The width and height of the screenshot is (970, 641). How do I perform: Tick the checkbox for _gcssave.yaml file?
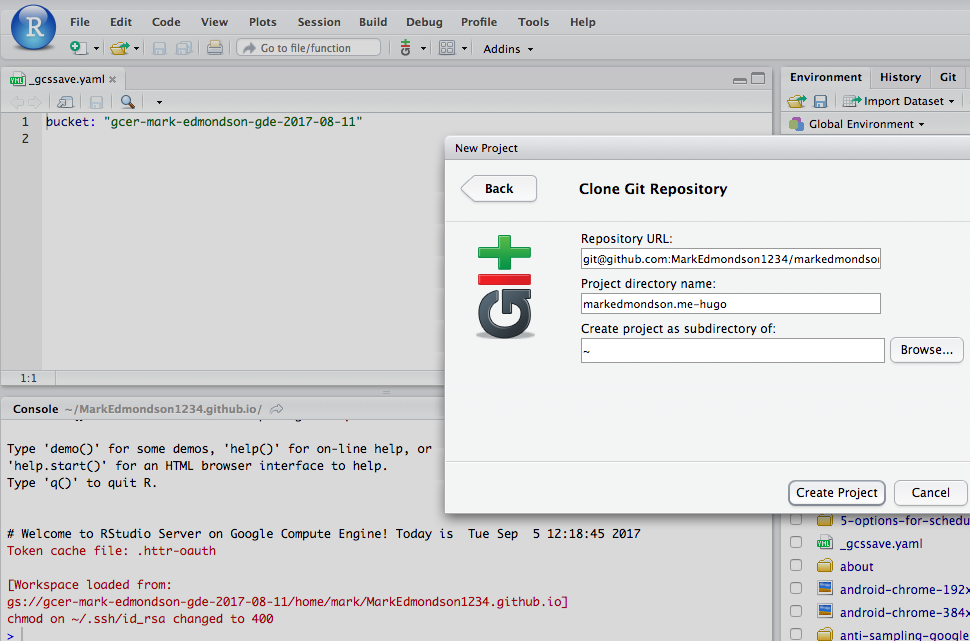point(796,543)
